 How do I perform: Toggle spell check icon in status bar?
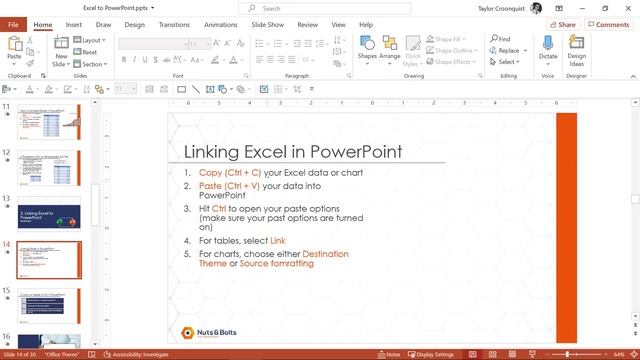[92, 354]
